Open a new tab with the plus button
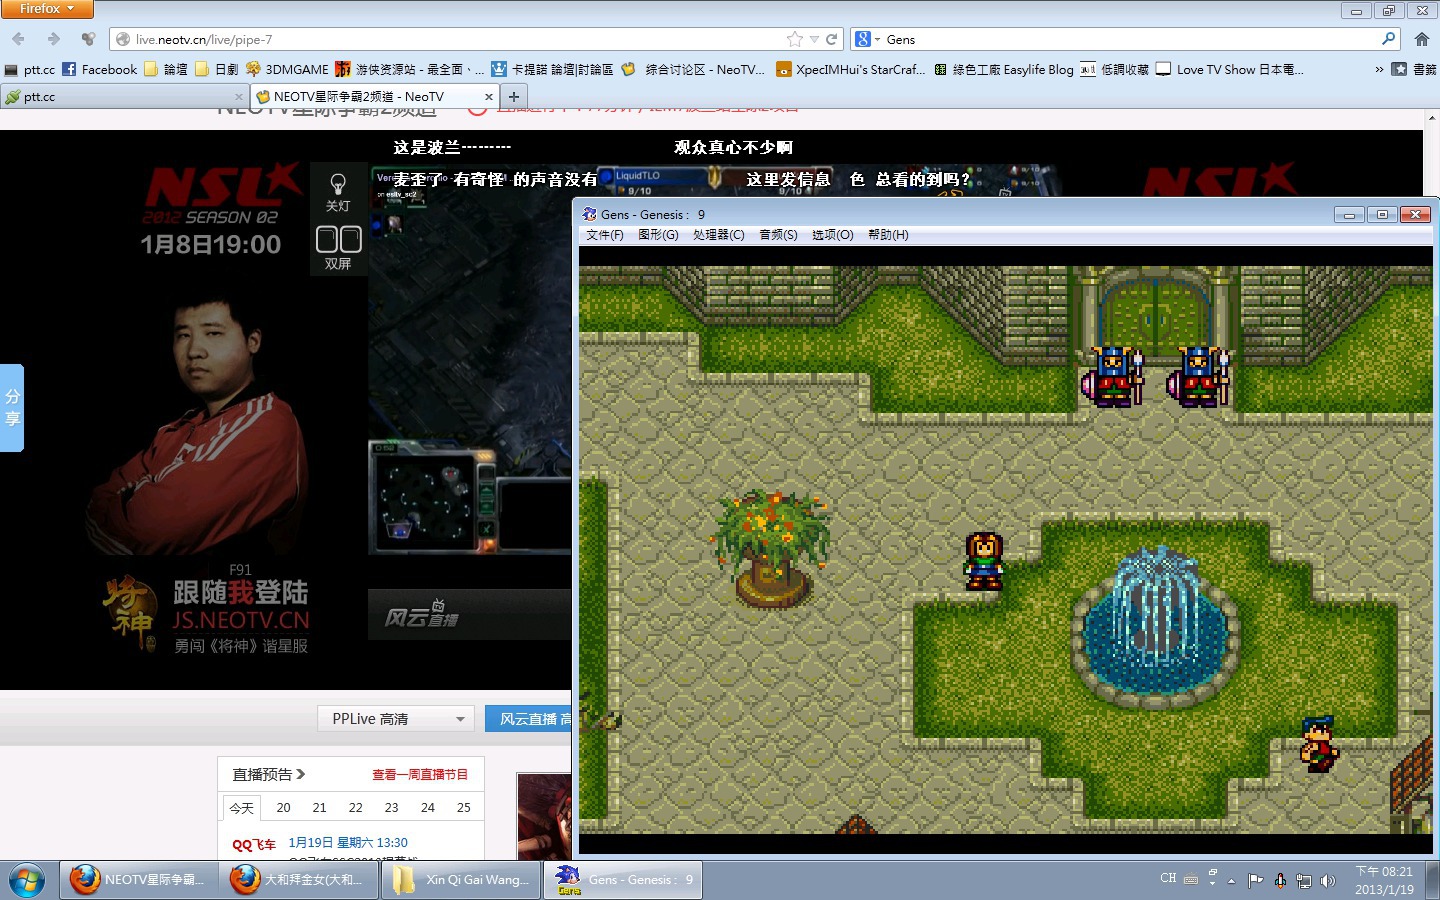Image resolution: width=1440 pixels, height=900 pixels. [514, 96]
